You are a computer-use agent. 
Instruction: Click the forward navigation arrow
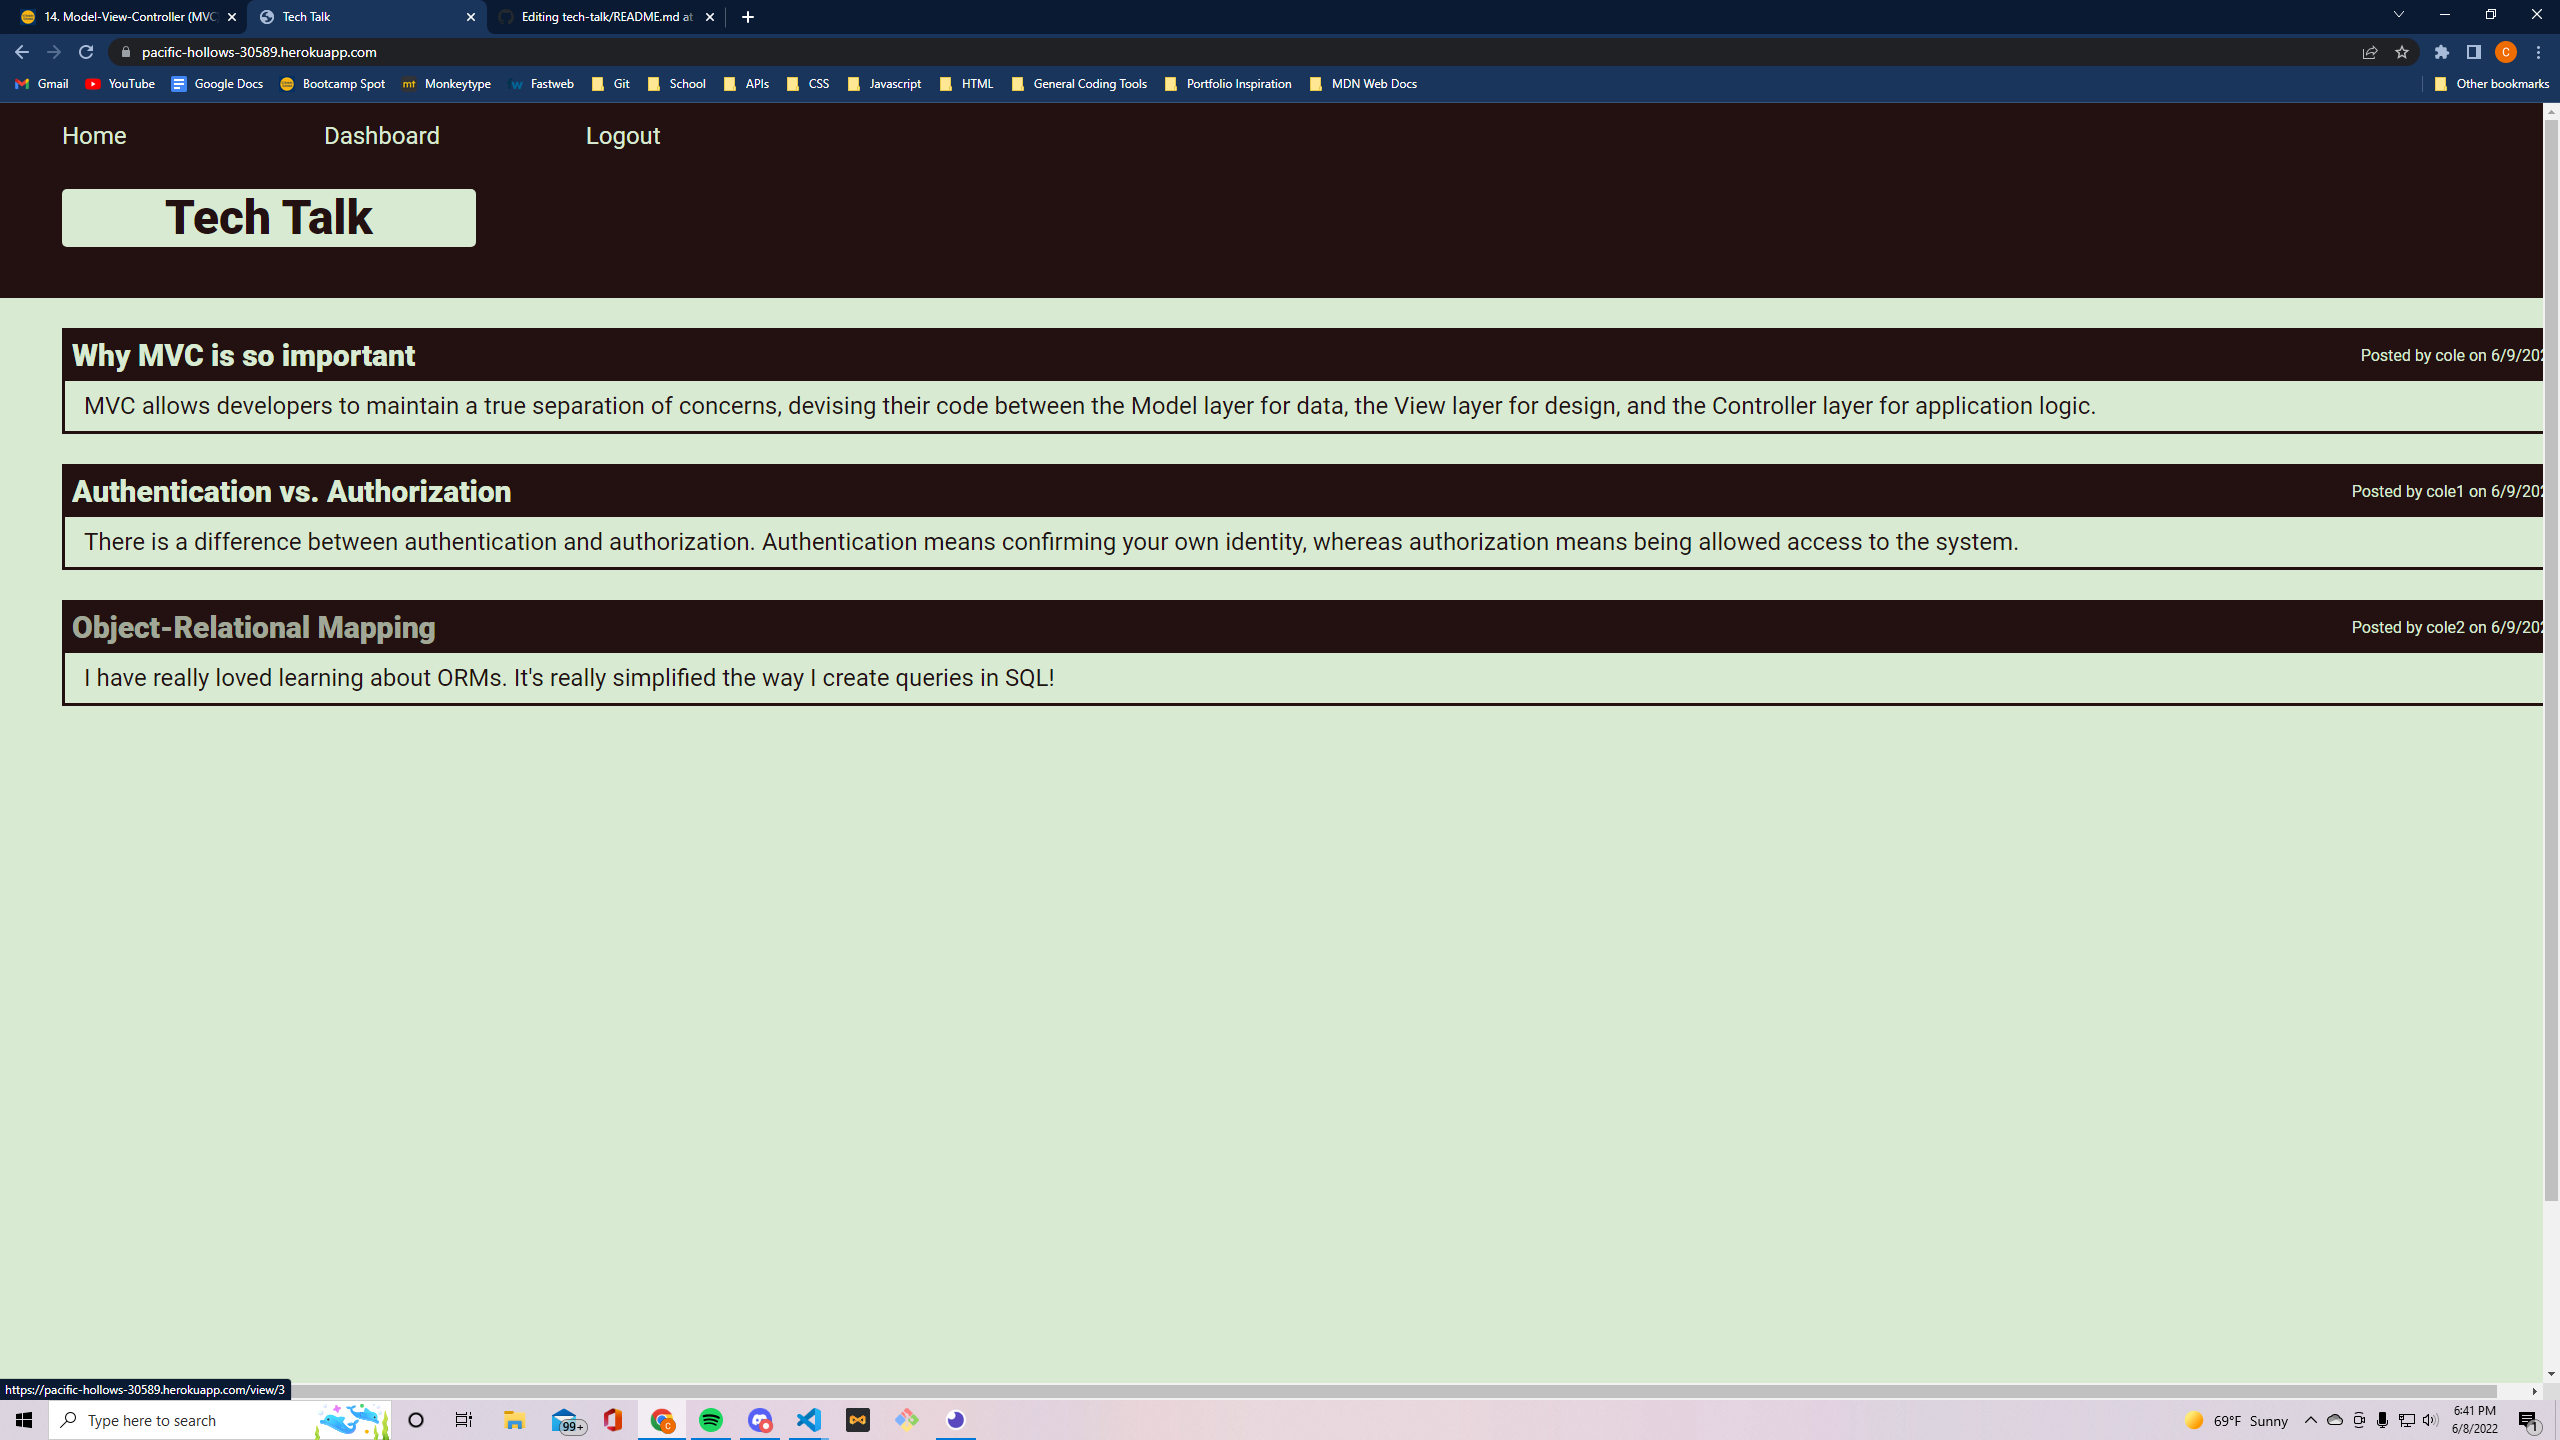coord(54,52)
